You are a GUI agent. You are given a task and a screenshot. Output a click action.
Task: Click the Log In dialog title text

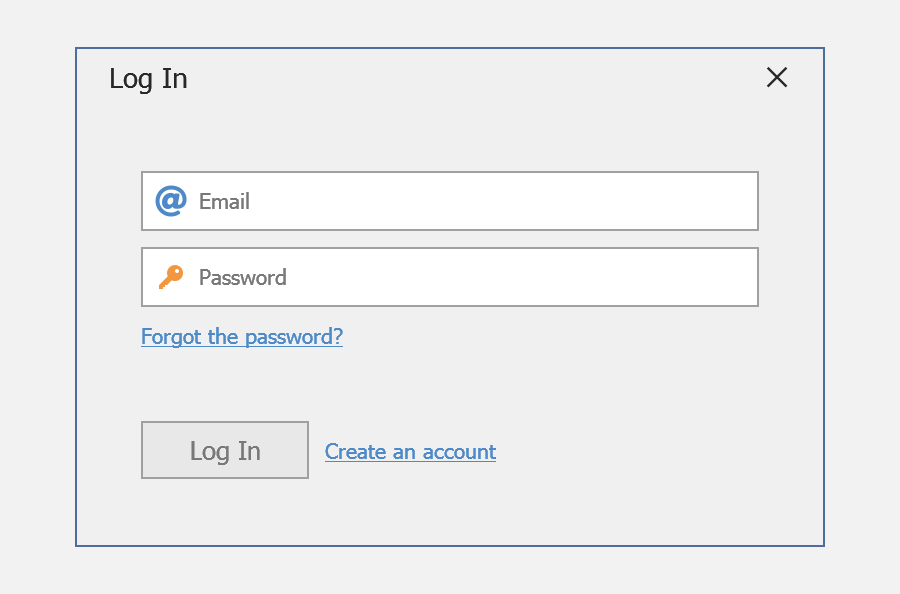[148, 79]
